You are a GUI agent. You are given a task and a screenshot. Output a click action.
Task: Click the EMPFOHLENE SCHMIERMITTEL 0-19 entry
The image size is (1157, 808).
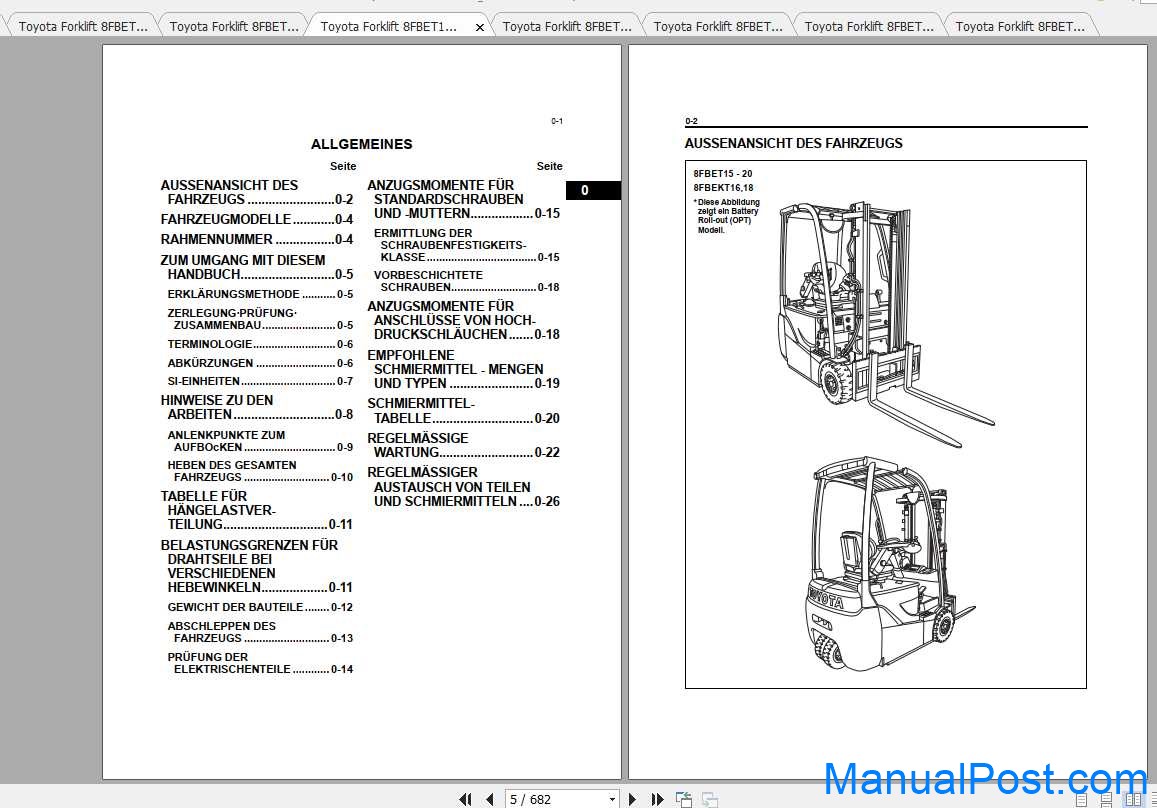click(x=463, y=369)
